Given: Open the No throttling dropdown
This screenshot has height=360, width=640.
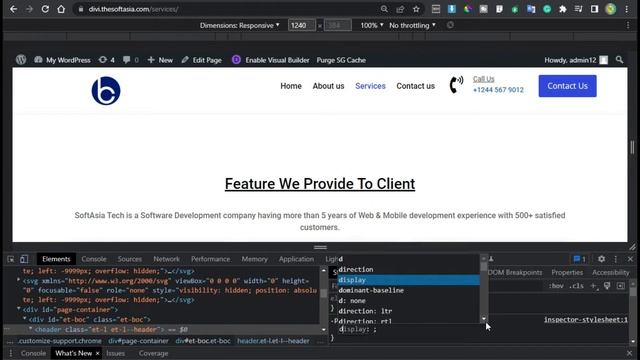Looking at the screenshot, I should (412, 25).
